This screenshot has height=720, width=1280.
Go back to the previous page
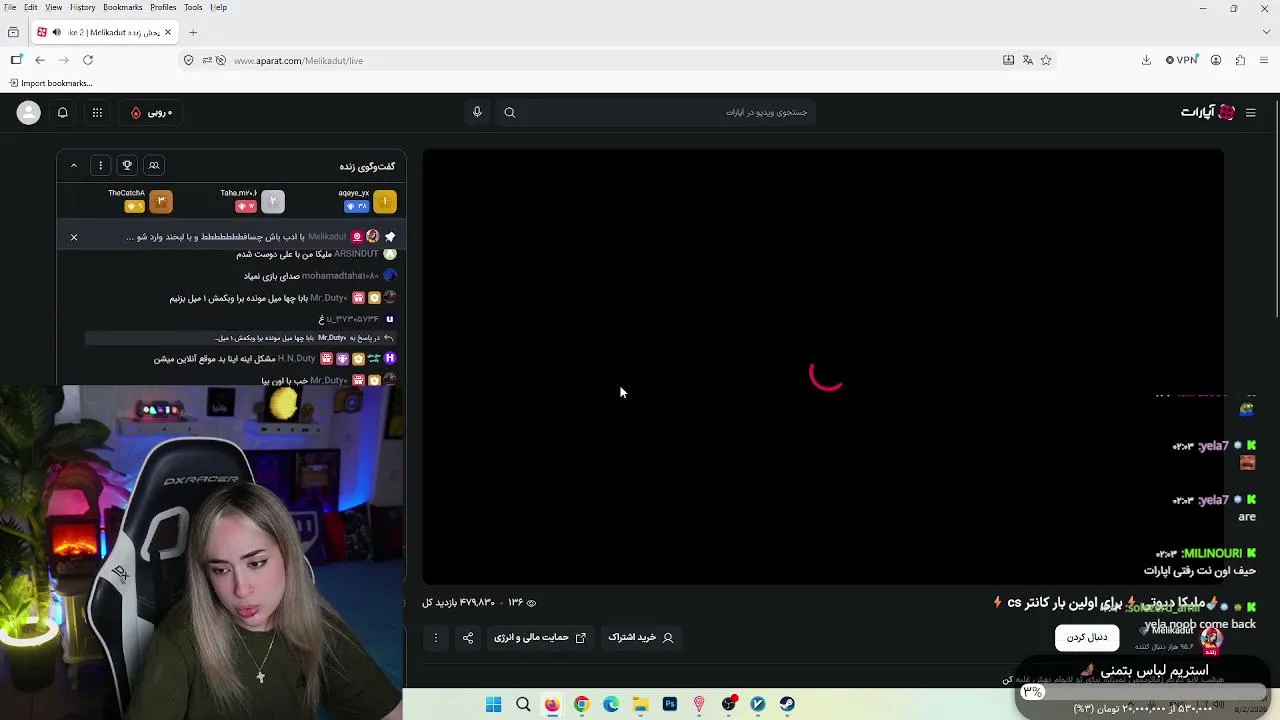tap(40, 60)
